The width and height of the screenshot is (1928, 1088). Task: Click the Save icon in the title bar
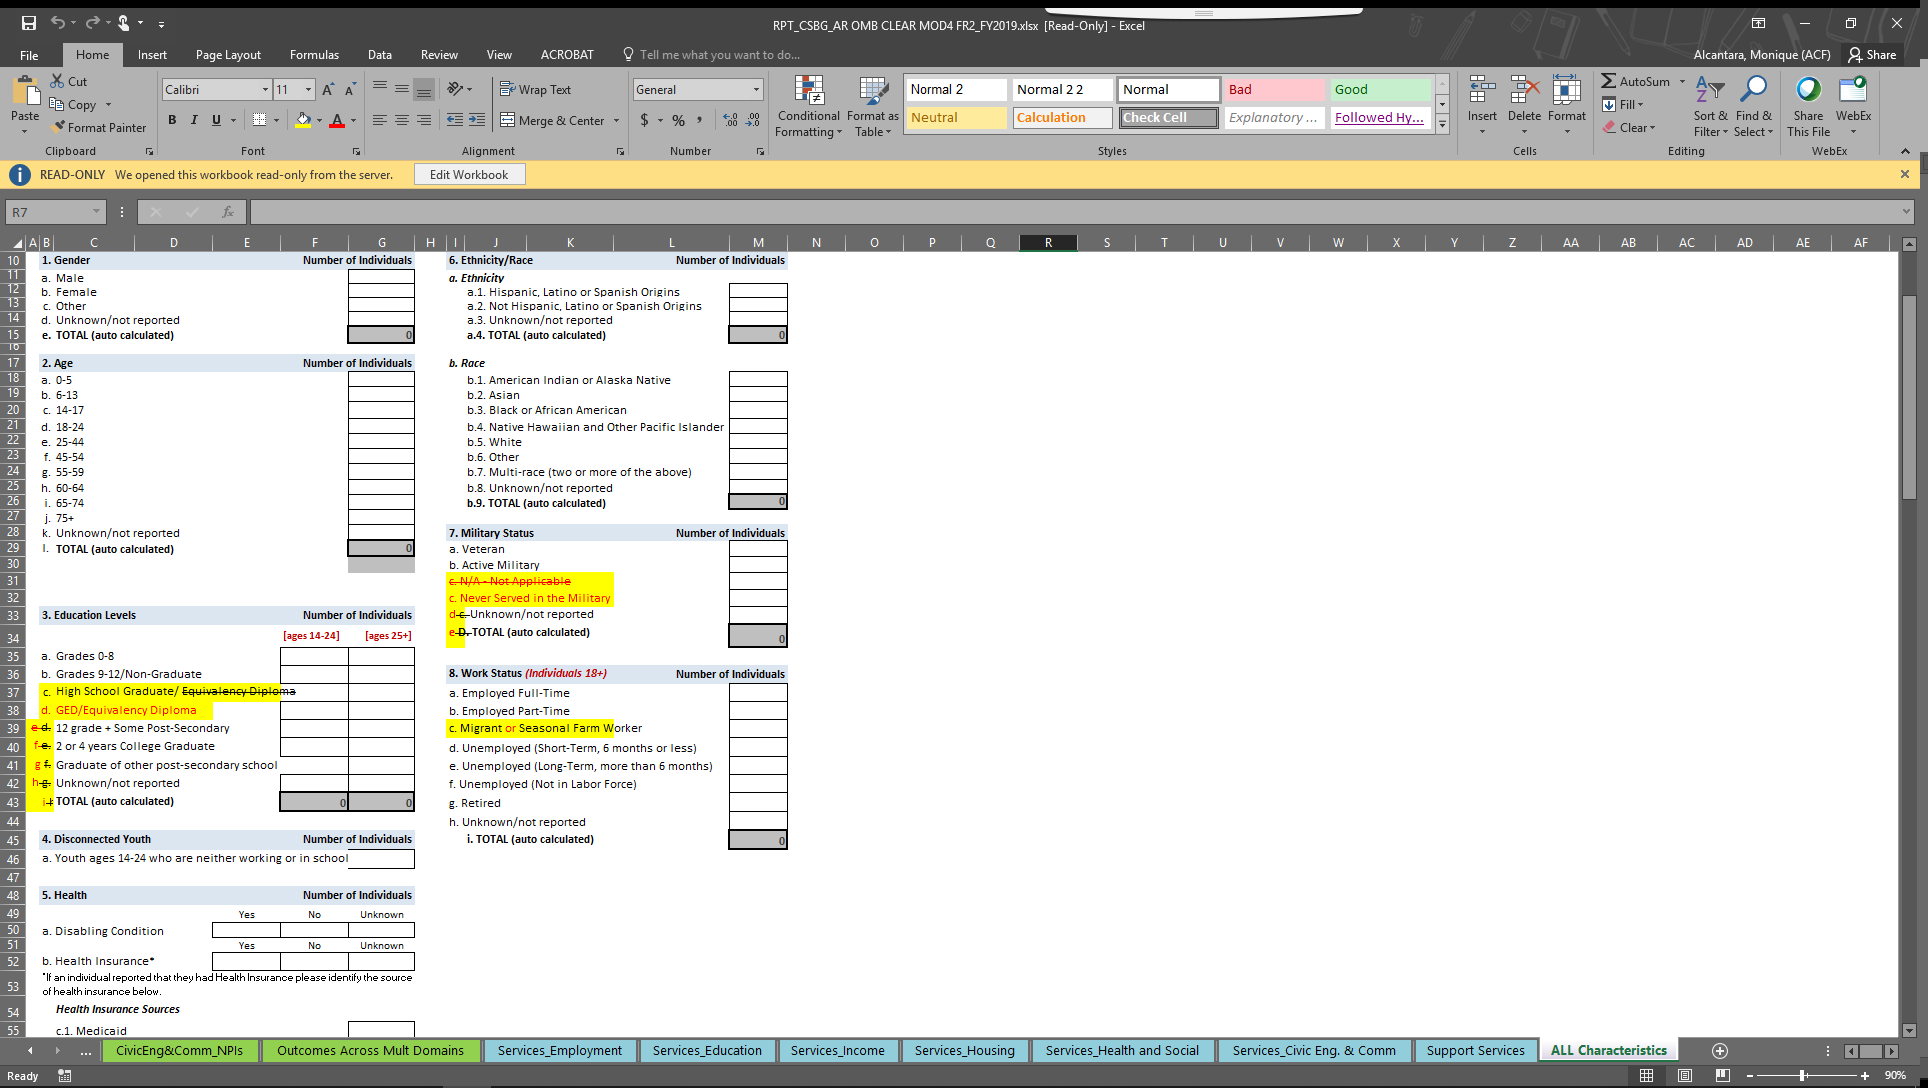(x=29, y=23)
